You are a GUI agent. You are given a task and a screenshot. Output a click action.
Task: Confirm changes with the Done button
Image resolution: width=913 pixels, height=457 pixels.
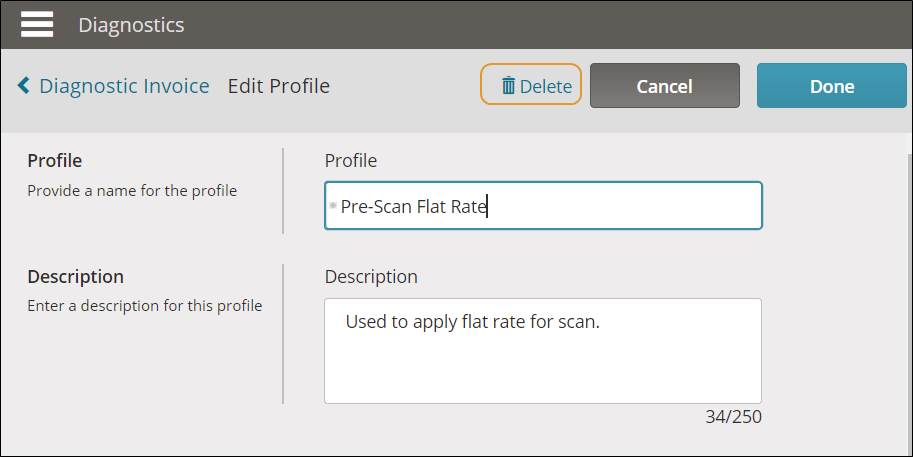click(x=831, y=86)
